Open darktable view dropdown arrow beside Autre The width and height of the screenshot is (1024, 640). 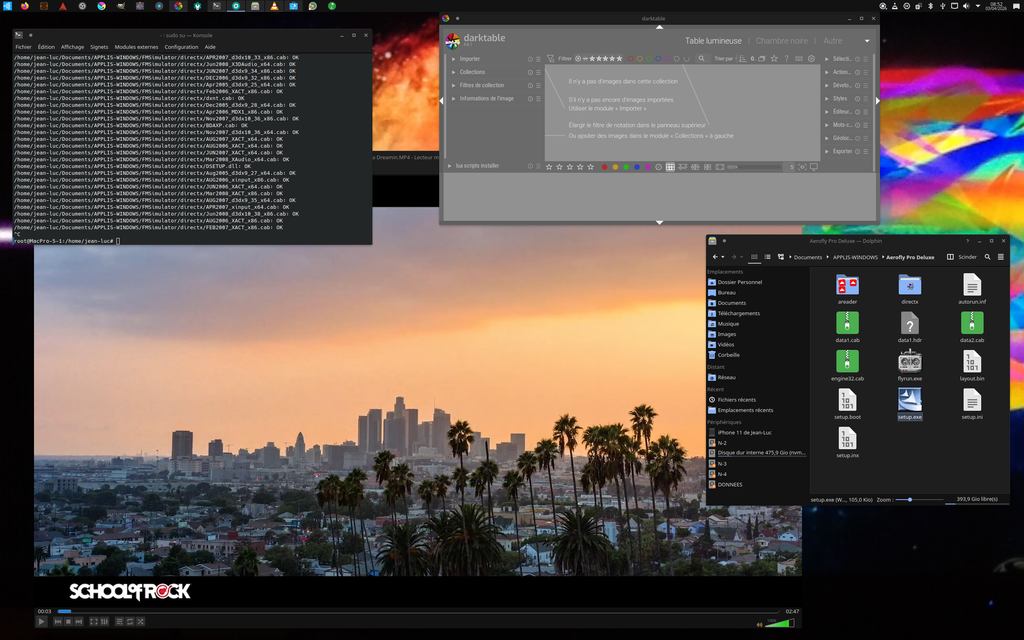click(x=867, y=41)
